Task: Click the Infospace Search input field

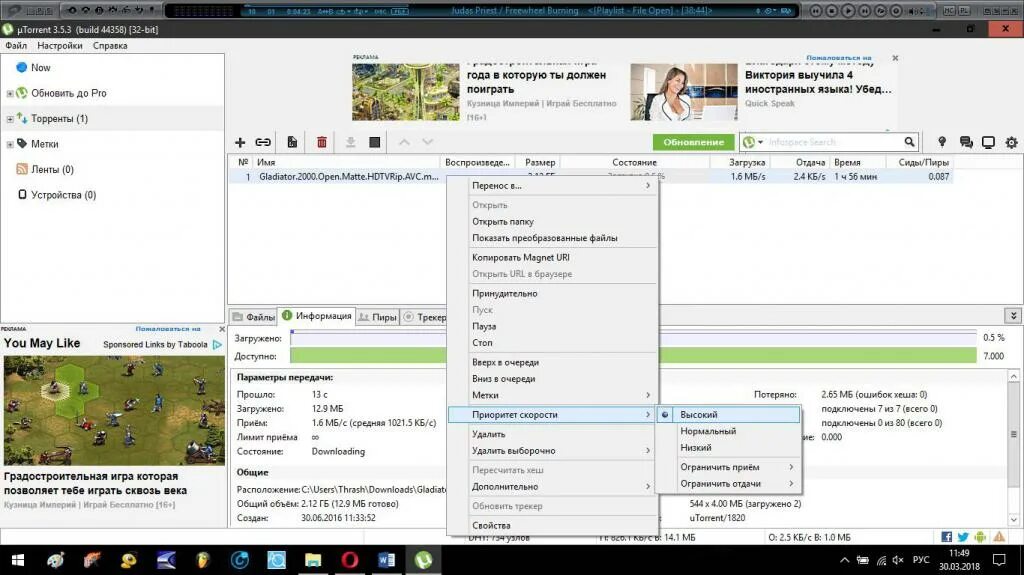Action: coord(833,142)
